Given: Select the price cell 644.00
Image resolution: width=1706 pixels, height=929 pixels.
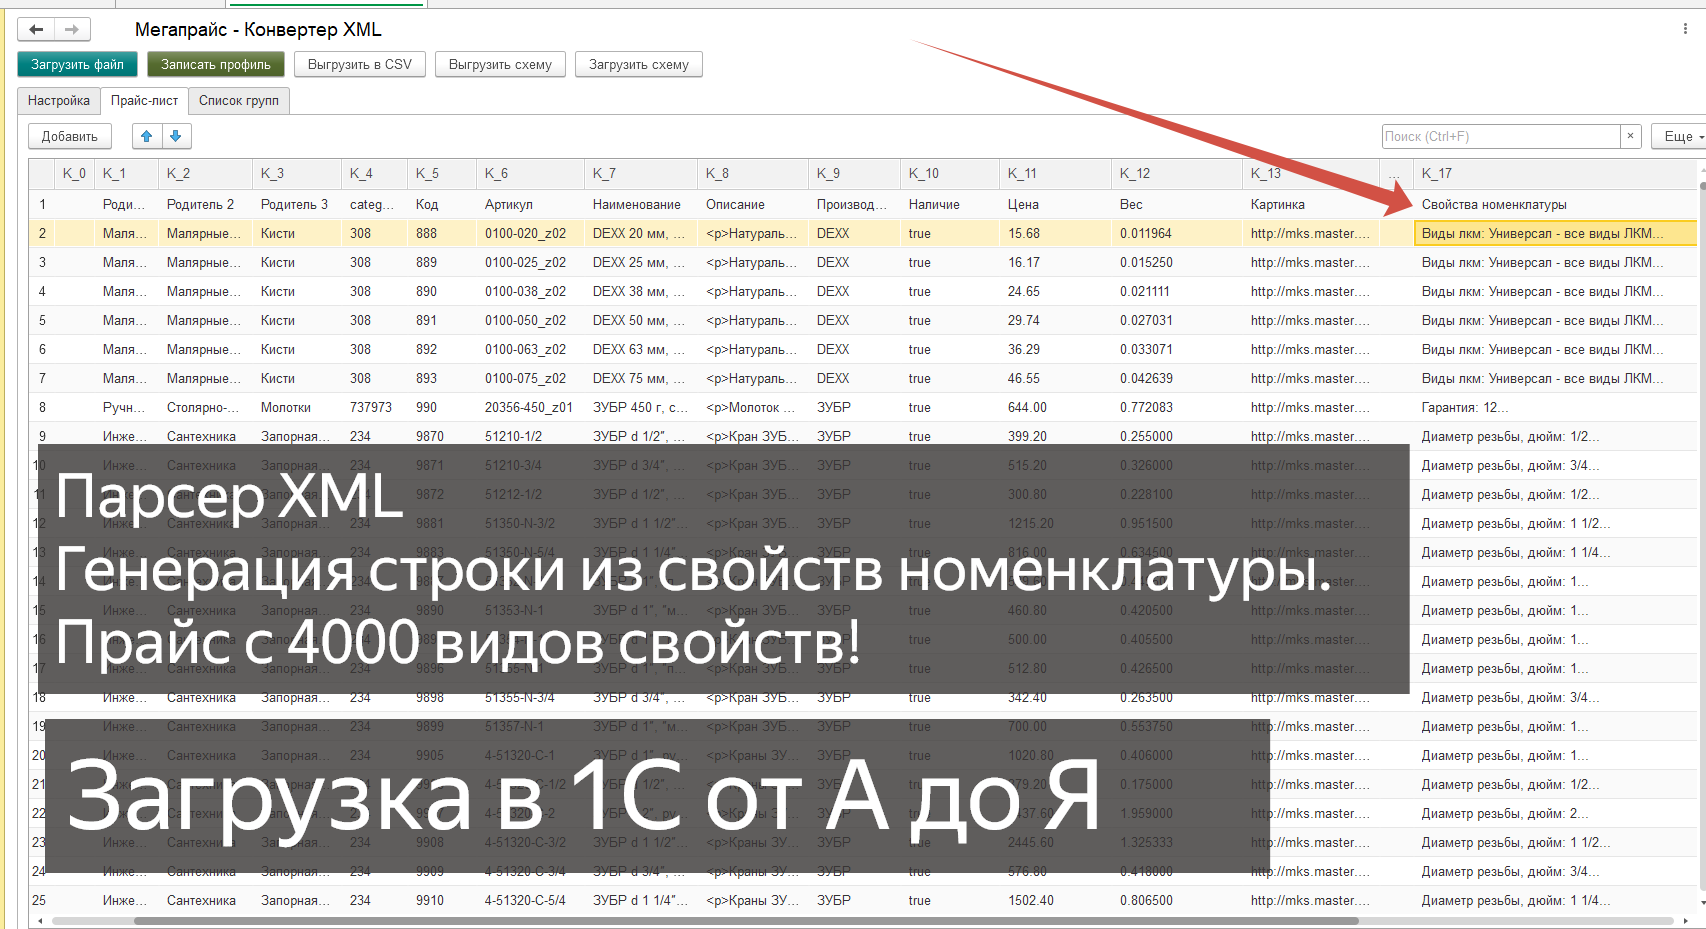Looking at the screenshot, I should [x=1057, y=407].
